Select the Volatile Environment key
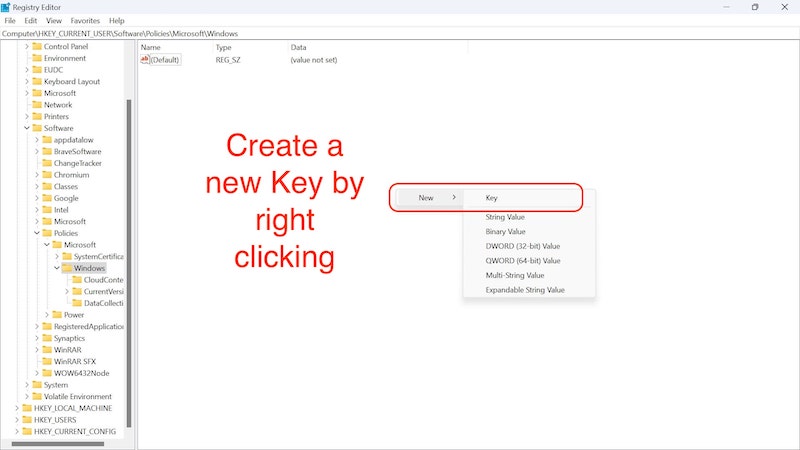800x450 pixels. (x=78, y=396)
